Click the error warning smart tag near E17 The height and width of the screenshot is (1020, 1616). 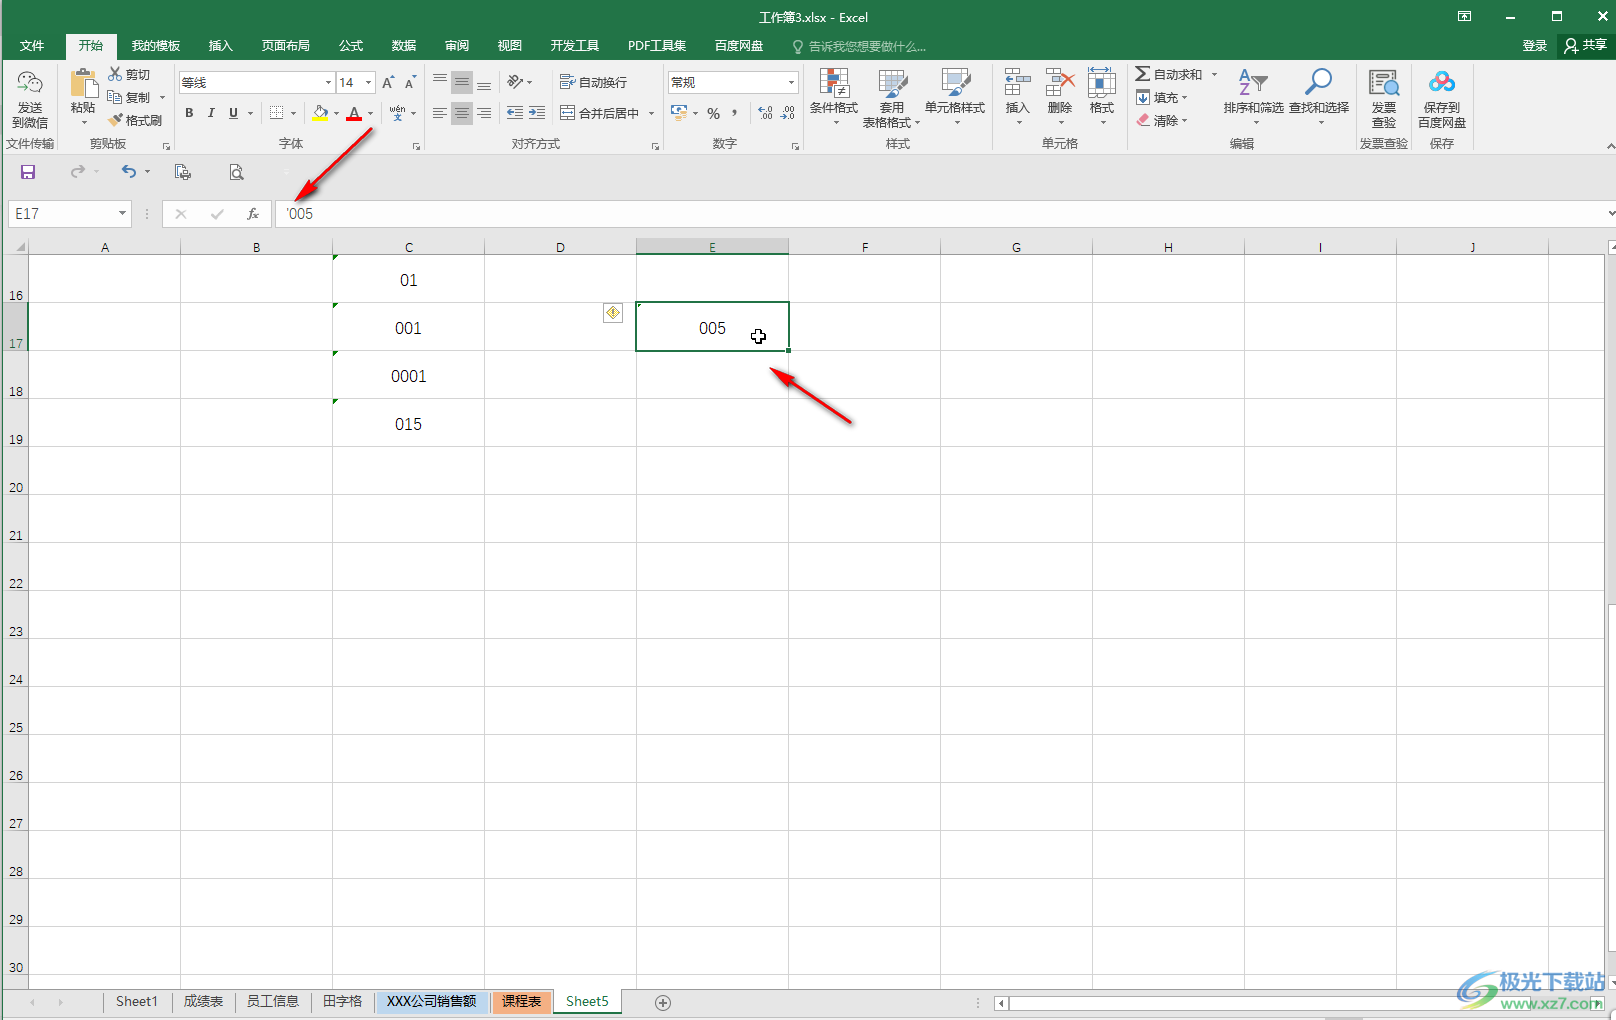[x=613, y=313]
